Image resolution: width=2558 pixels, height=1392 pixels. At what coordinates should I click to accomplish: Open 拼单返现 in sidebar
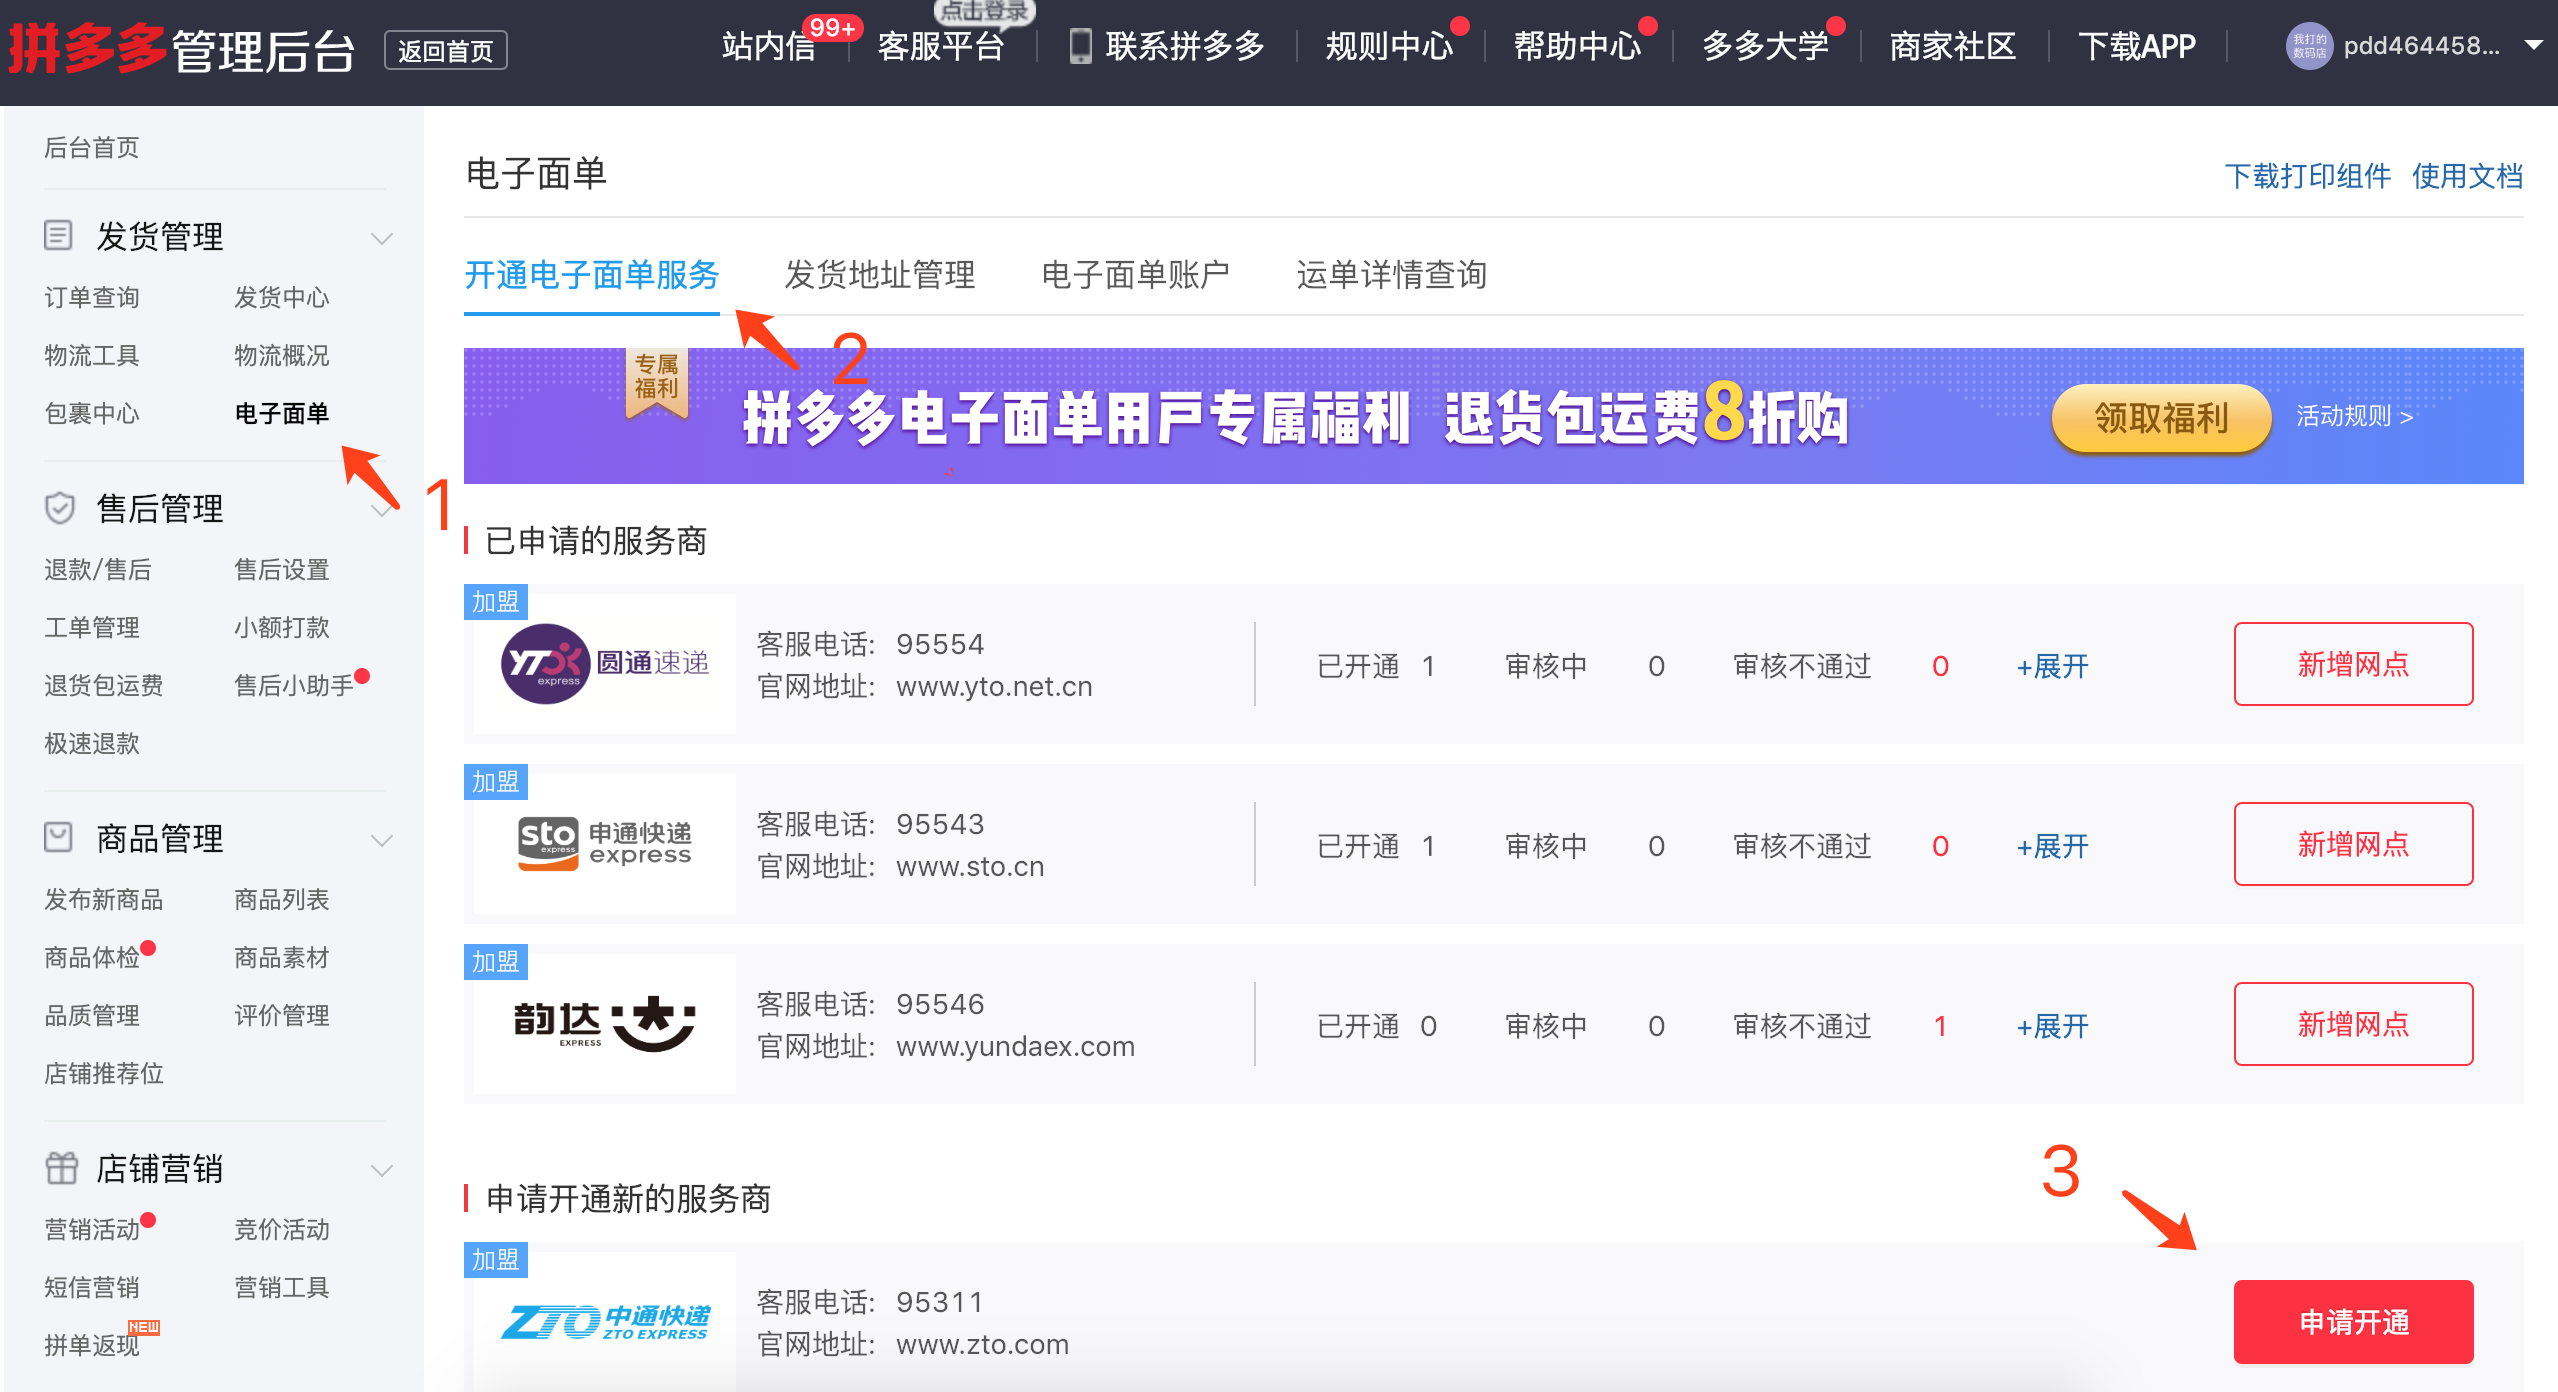point(92,1345)
